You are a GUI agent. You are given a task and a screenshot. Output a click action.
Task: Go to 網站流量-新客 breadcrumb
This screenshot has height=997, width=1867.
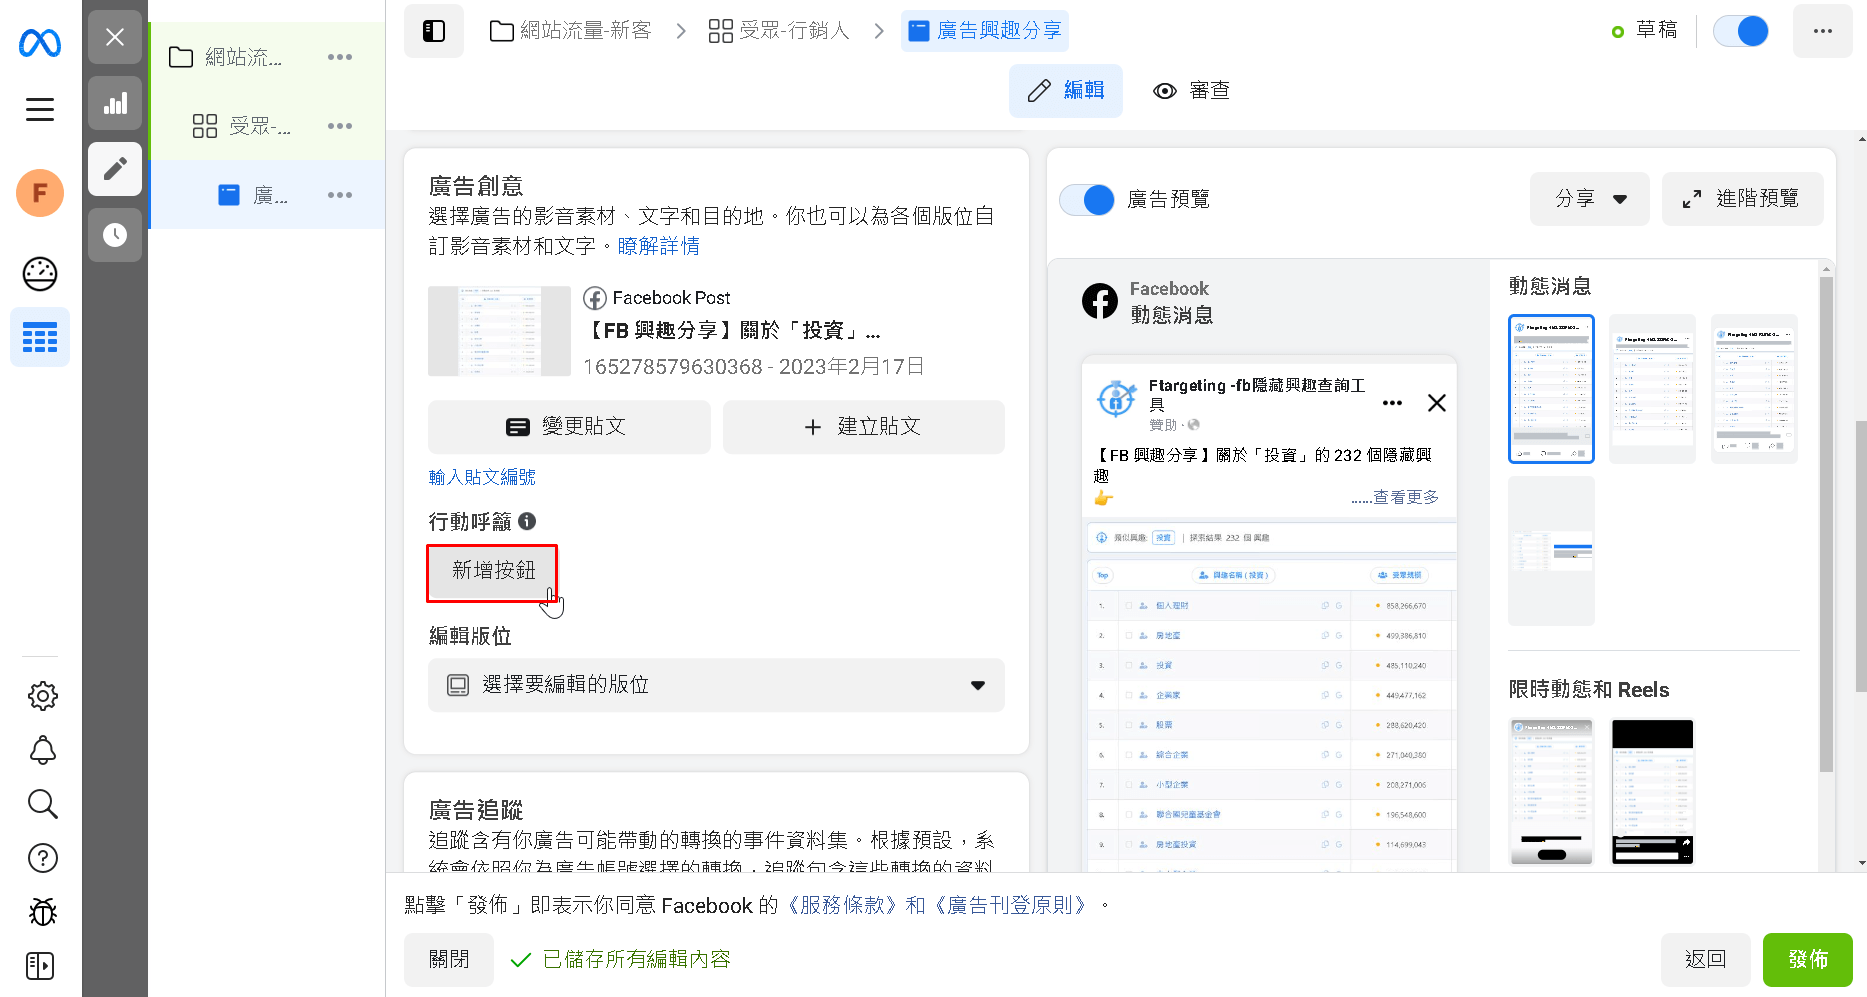point(571,31)
